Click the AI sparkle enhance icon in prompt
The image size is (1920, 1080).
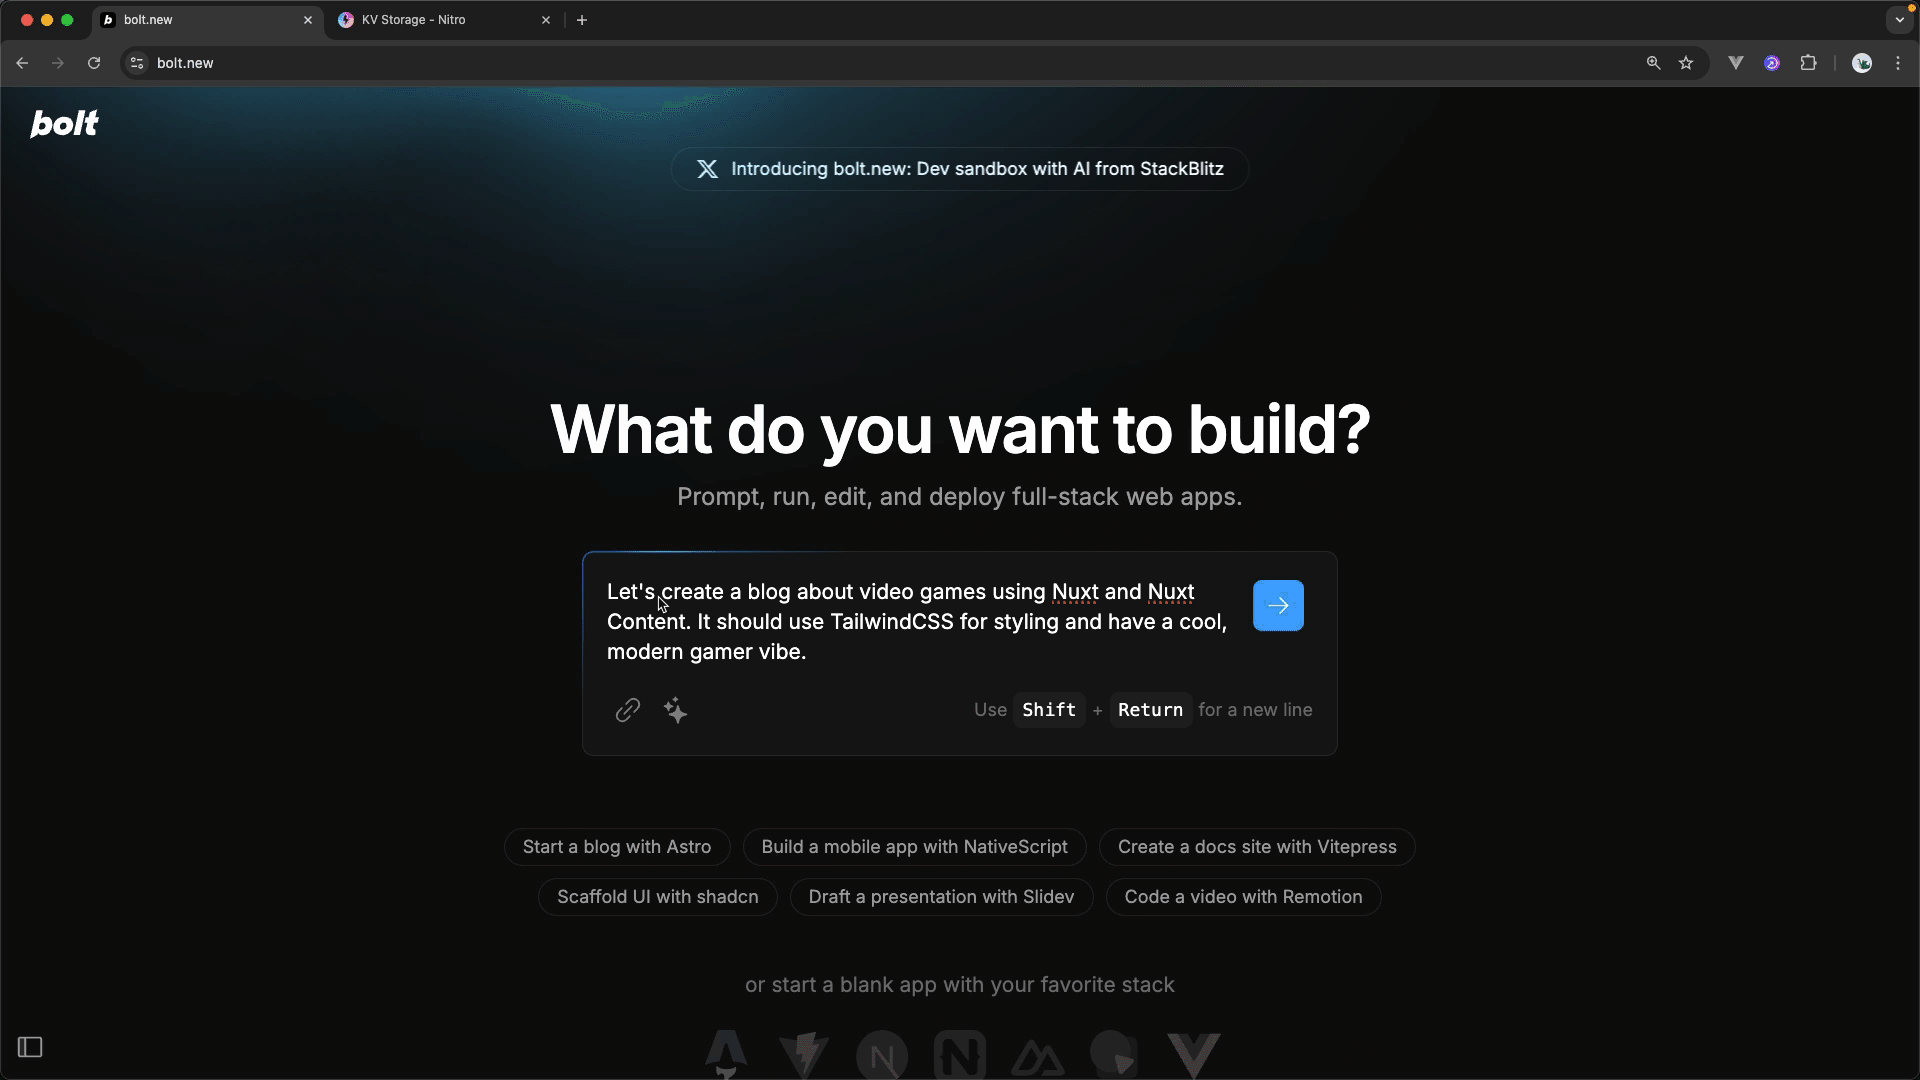tap(675, 711)
